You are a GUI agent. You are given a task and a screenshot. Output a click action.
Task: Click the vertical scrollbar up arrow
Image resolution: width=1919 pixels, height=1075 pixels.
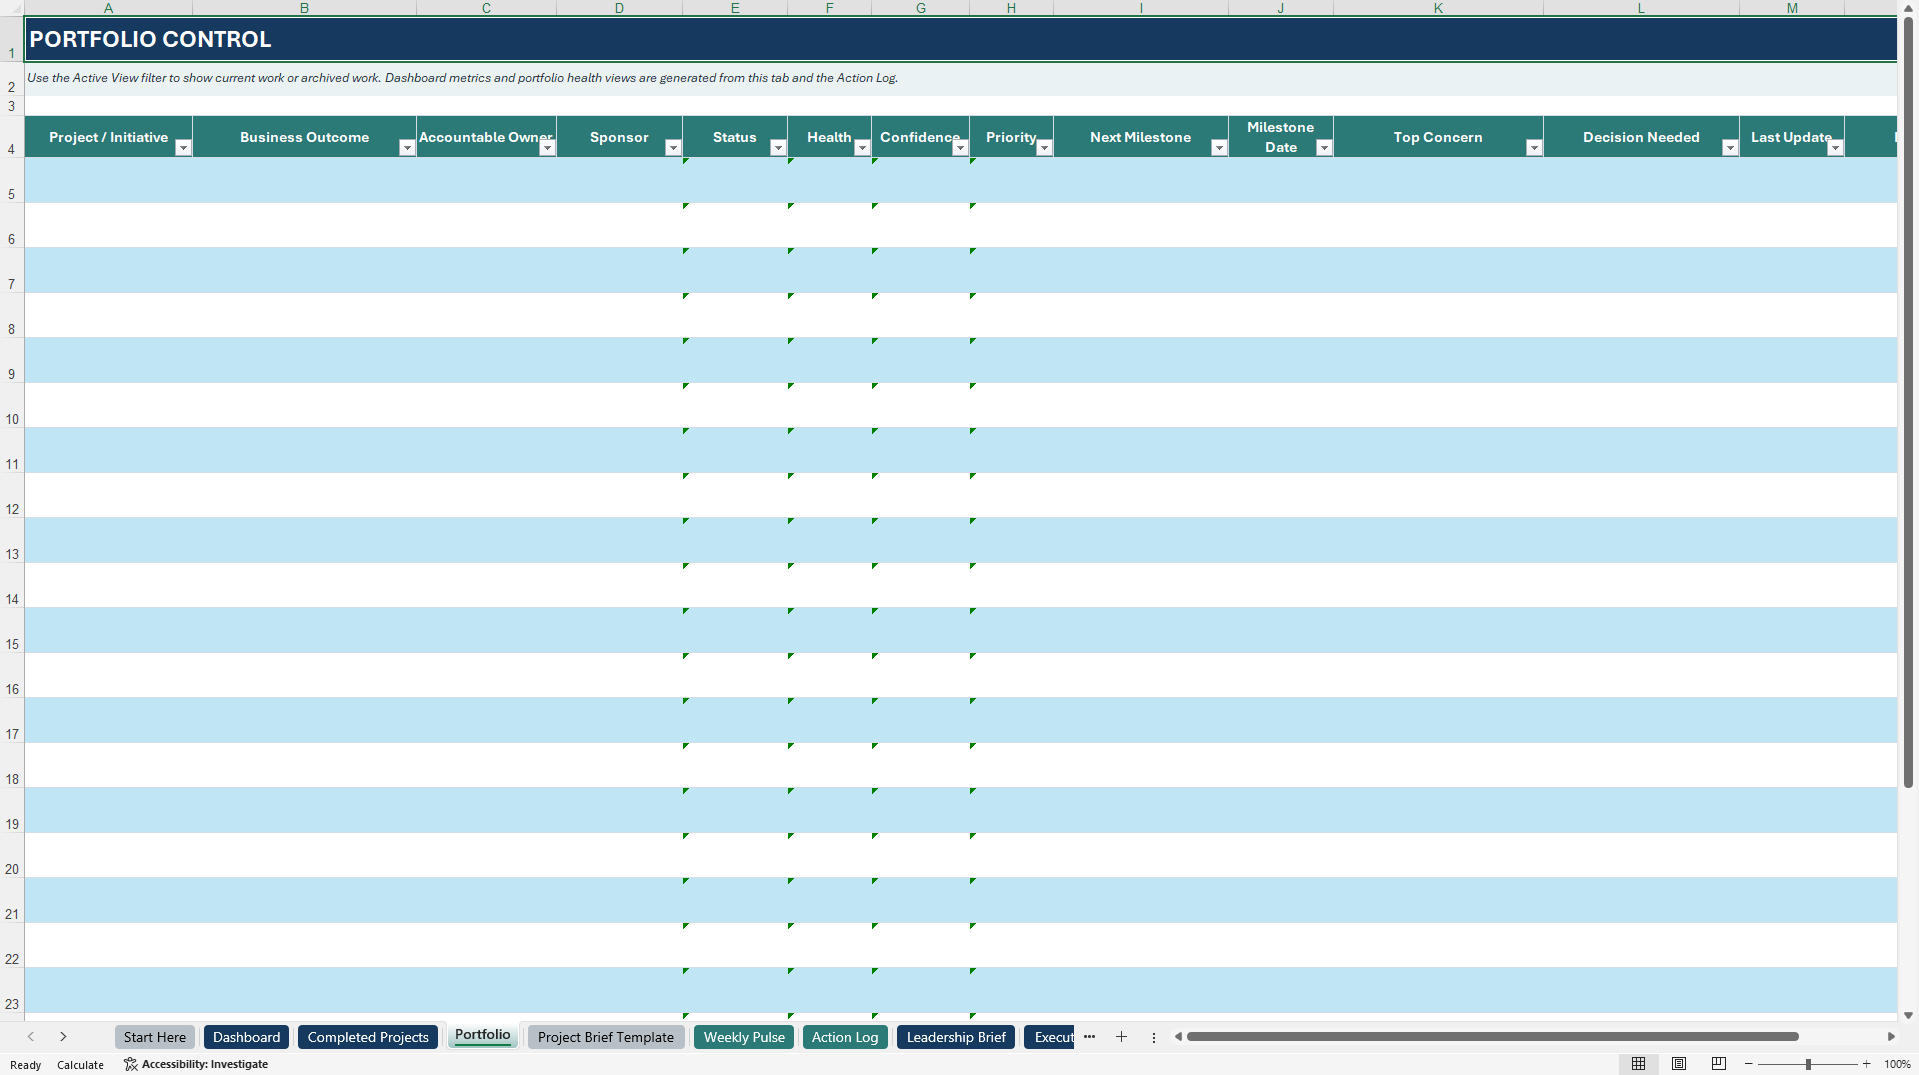click(1908, 8)
